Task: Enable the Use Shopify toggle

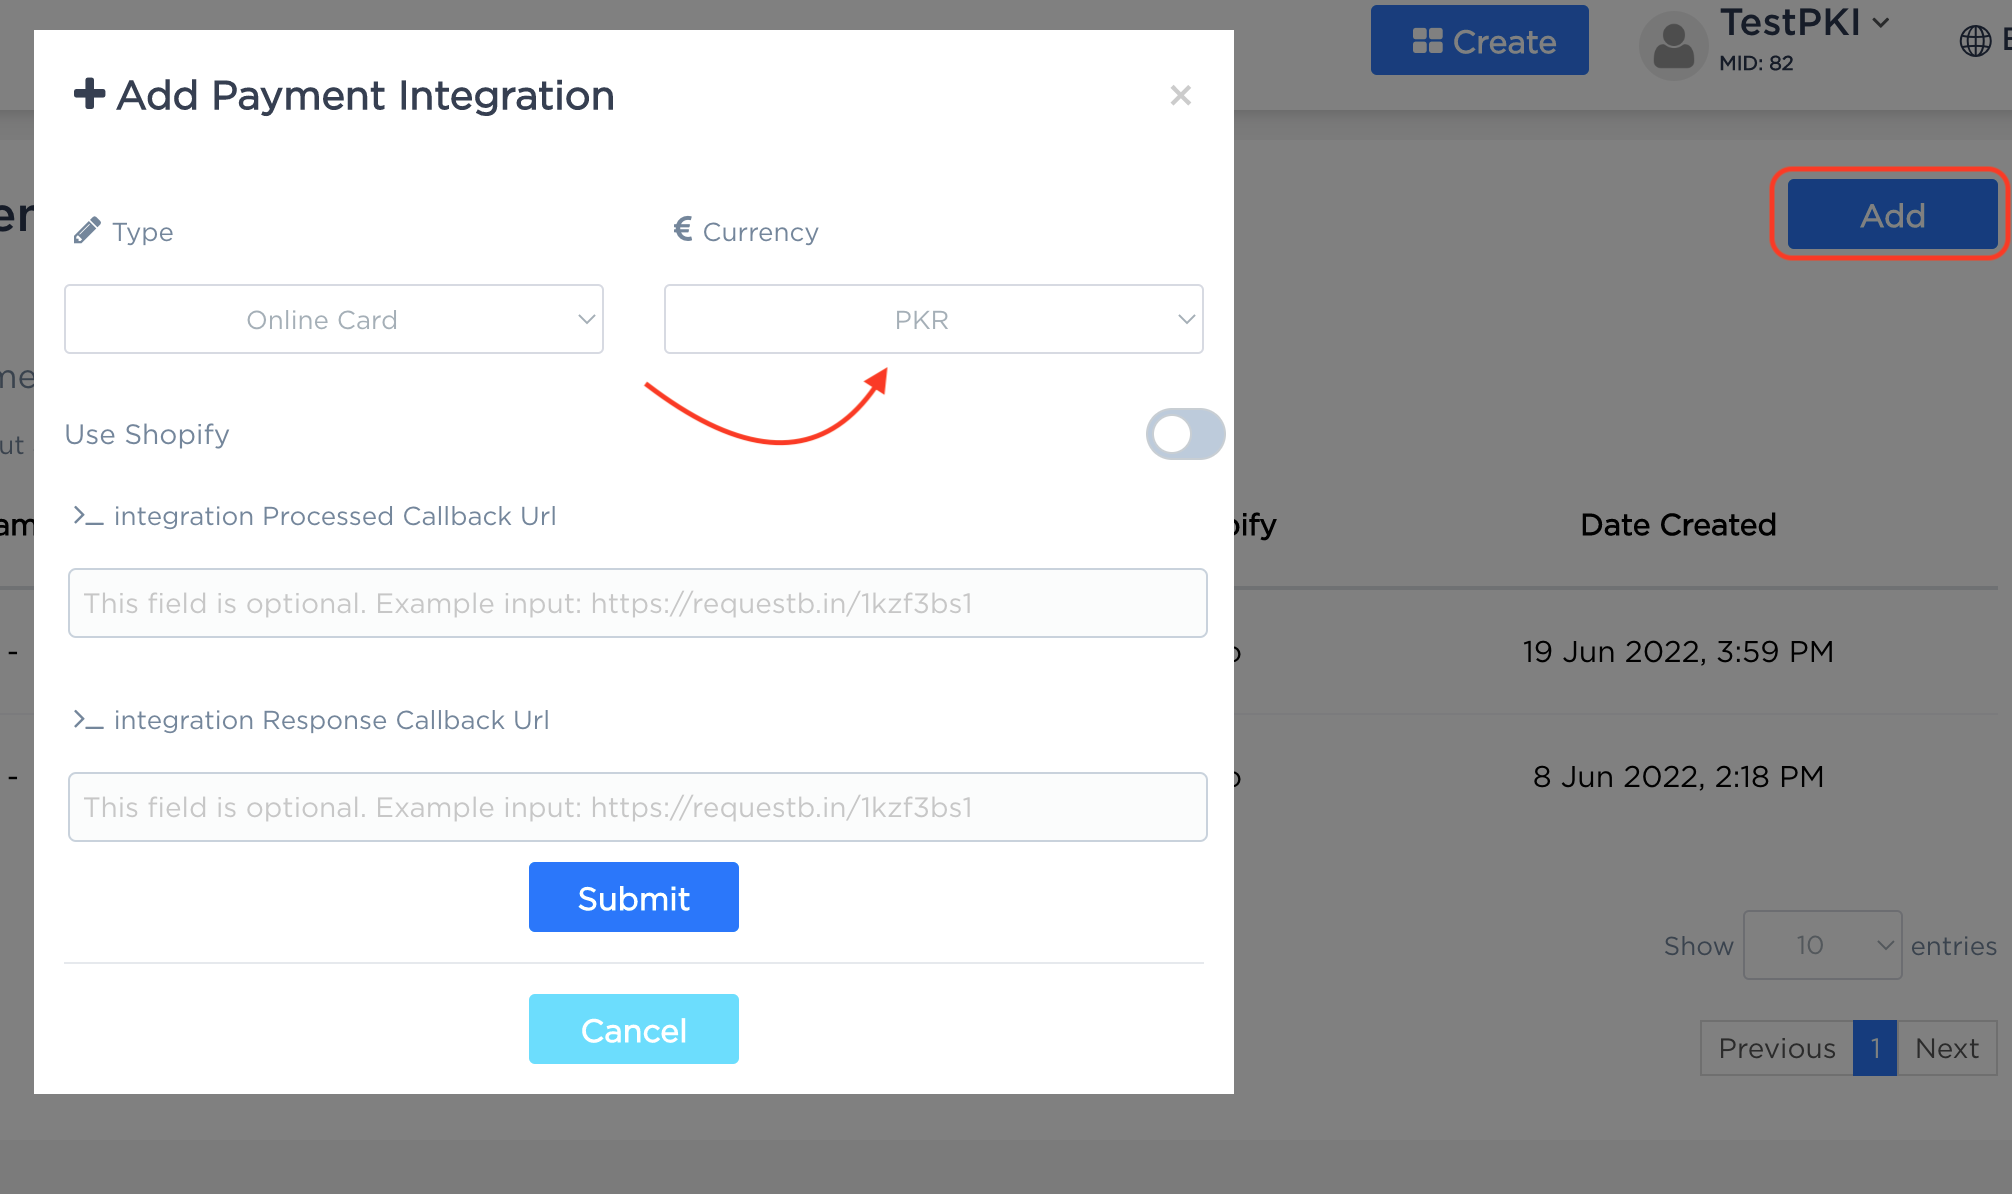Action: 1185,434
